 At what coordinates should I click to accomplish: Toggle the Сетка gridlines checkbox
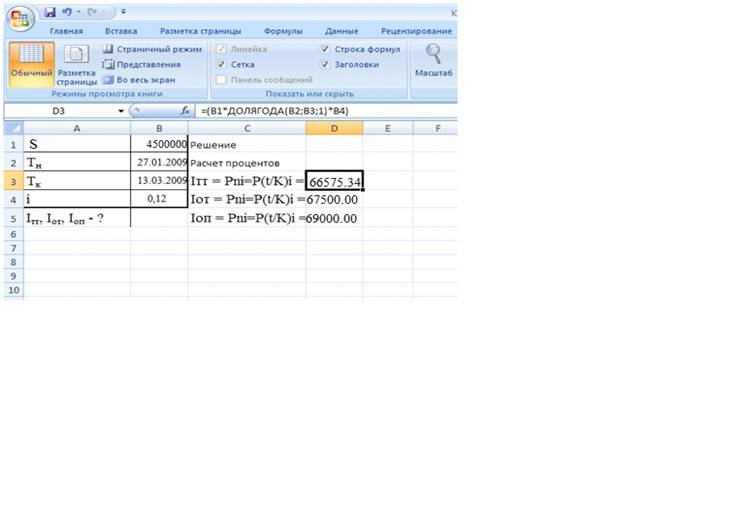pos(221,64)
